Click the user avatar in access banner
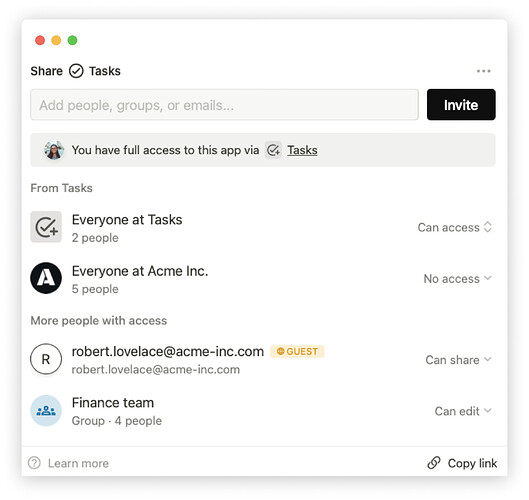The image size is (529, 500). (x=54, y=150)
